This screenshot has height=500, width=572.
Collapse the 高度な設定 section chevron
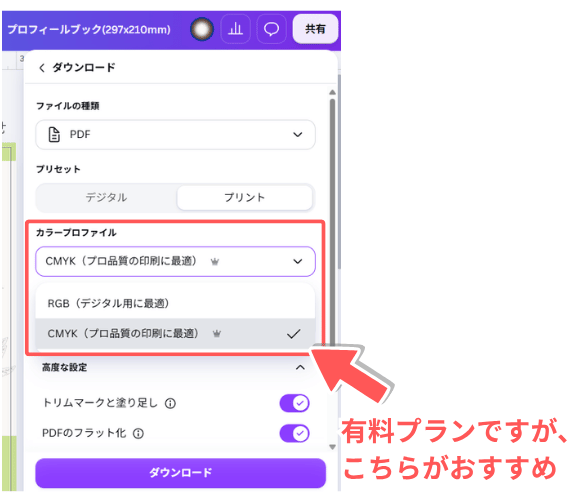pyautogui.click(x=300, y=367)
